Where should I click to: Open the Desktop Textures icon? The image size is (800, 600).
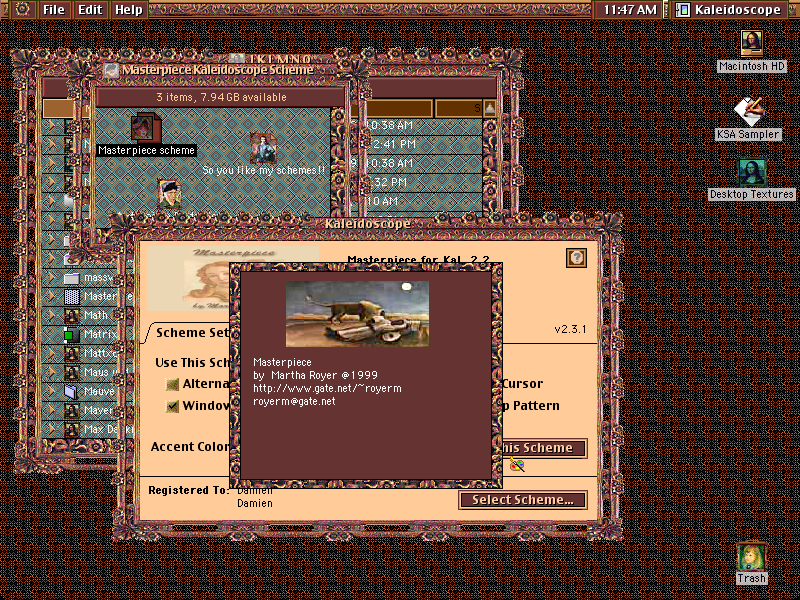point(751,172)
